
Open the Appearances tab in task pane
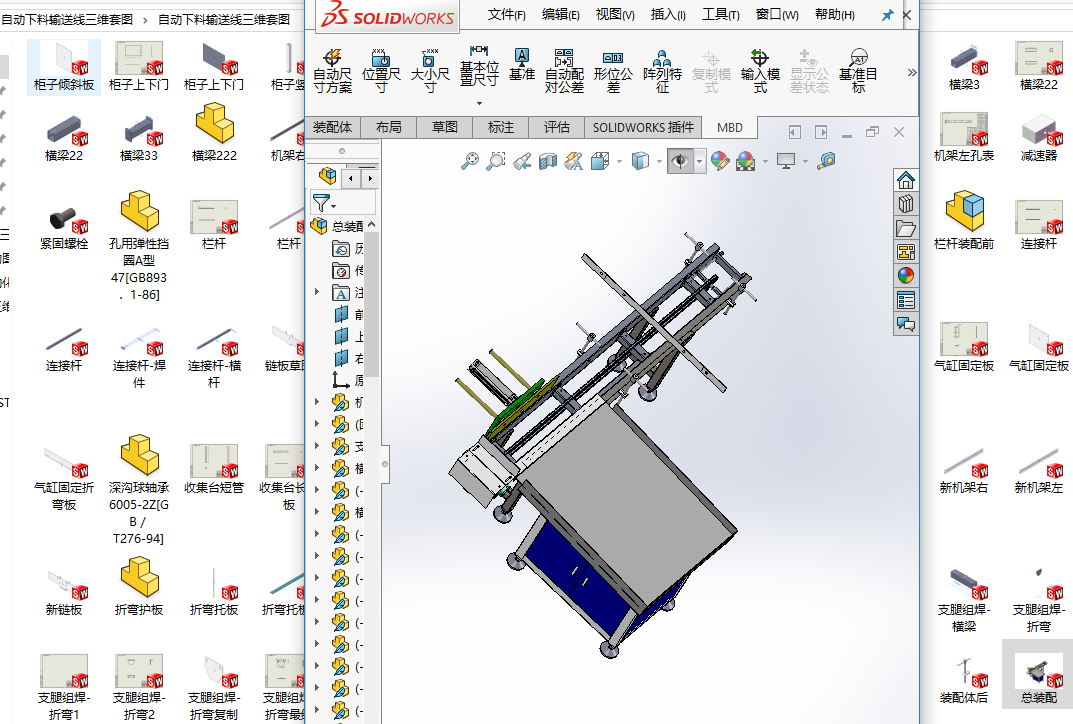coord(906,276)
